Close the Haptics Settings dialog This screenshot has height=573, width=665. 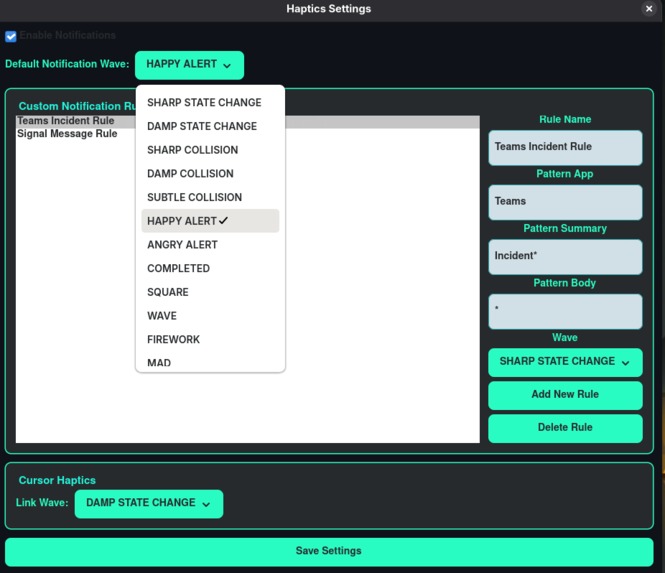click(x=648, y=8)
